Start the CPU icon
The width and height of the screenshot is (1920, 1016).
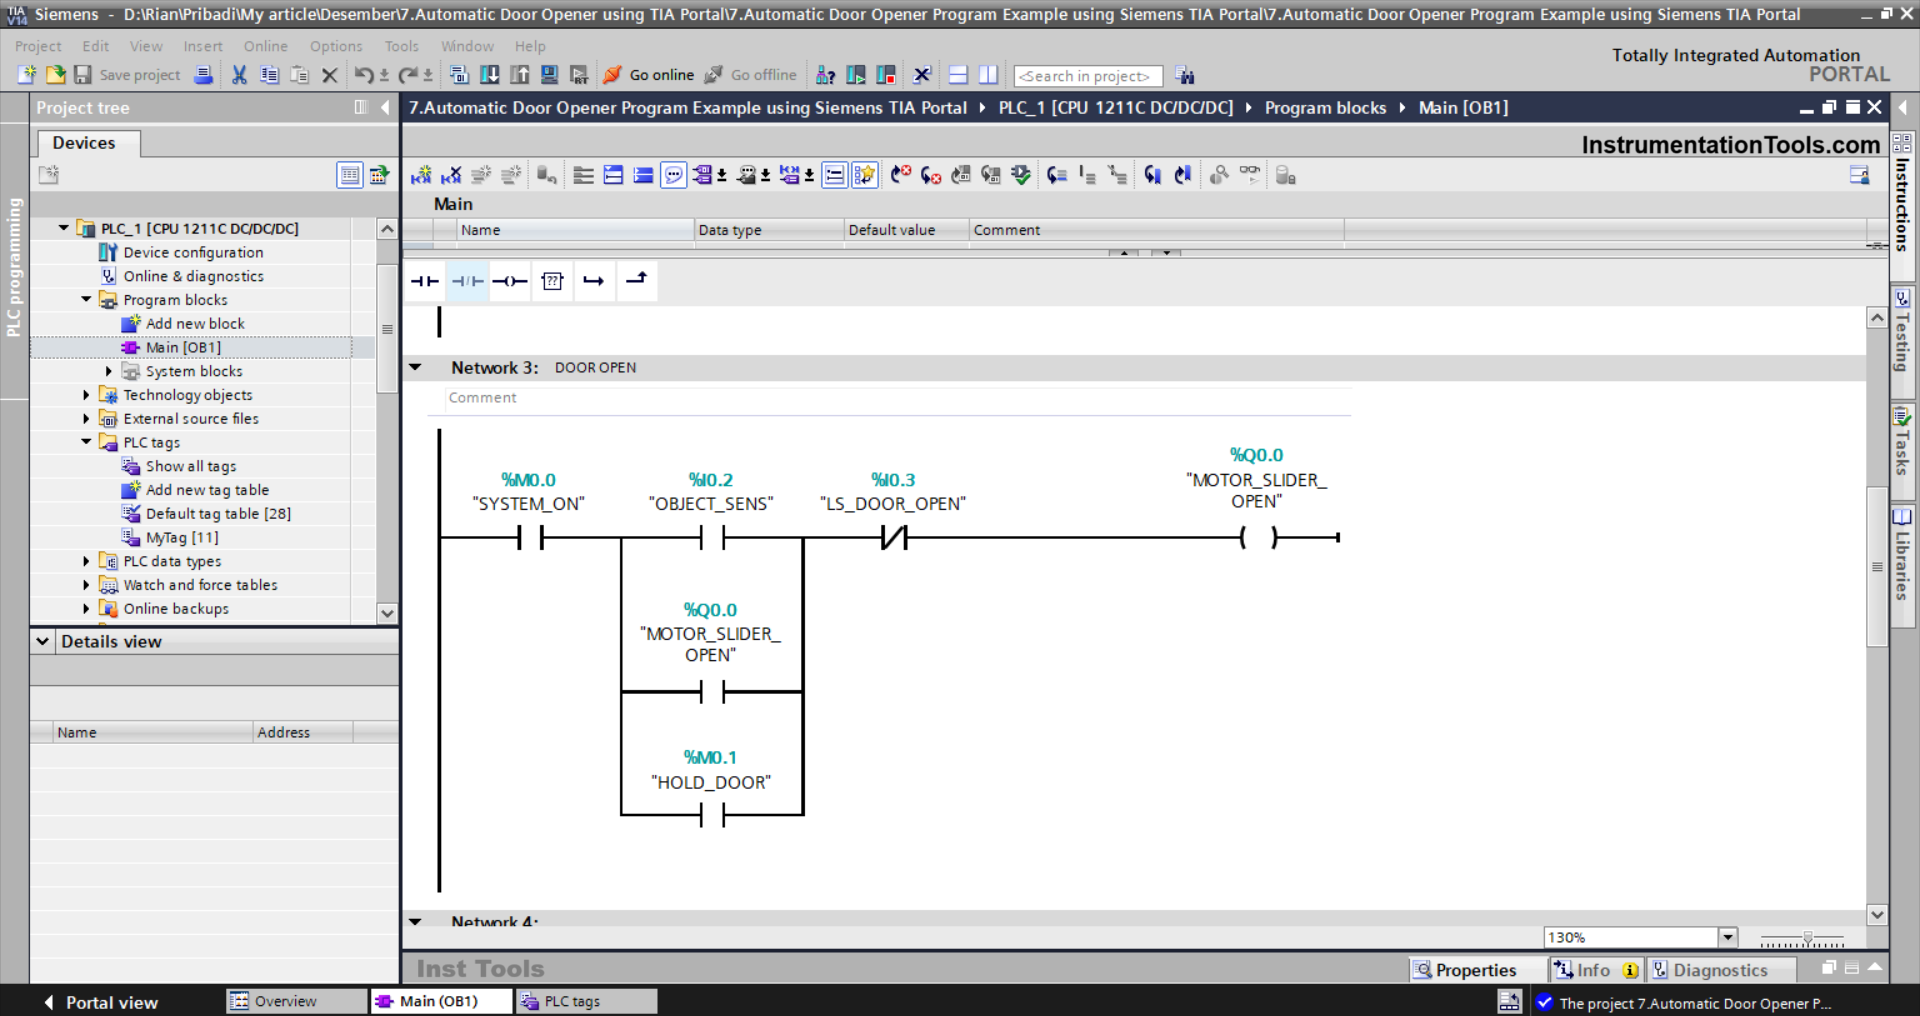[x=856, y=75]
